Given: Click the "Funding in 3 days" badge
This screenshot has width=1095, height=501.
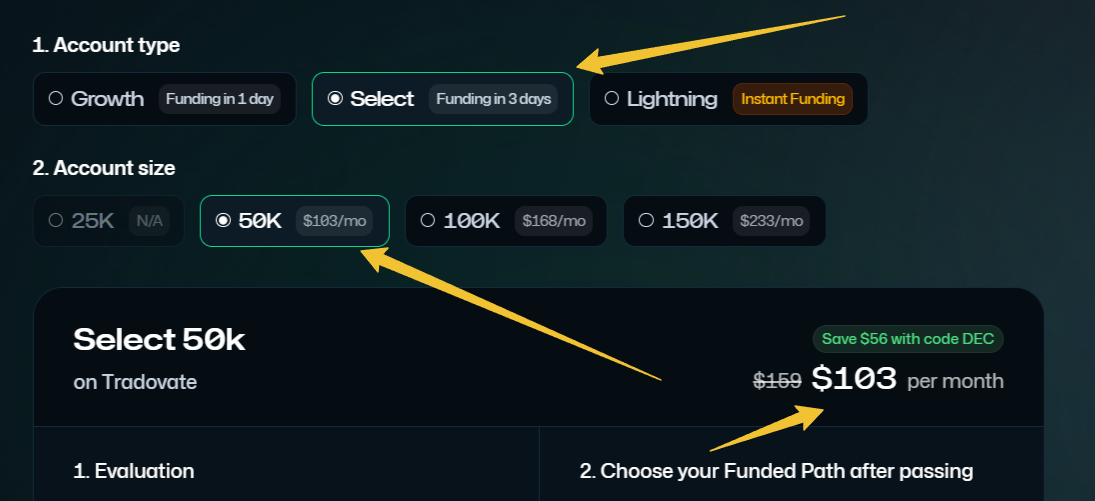Looking at the screenshot, I should tap(493, 99).
